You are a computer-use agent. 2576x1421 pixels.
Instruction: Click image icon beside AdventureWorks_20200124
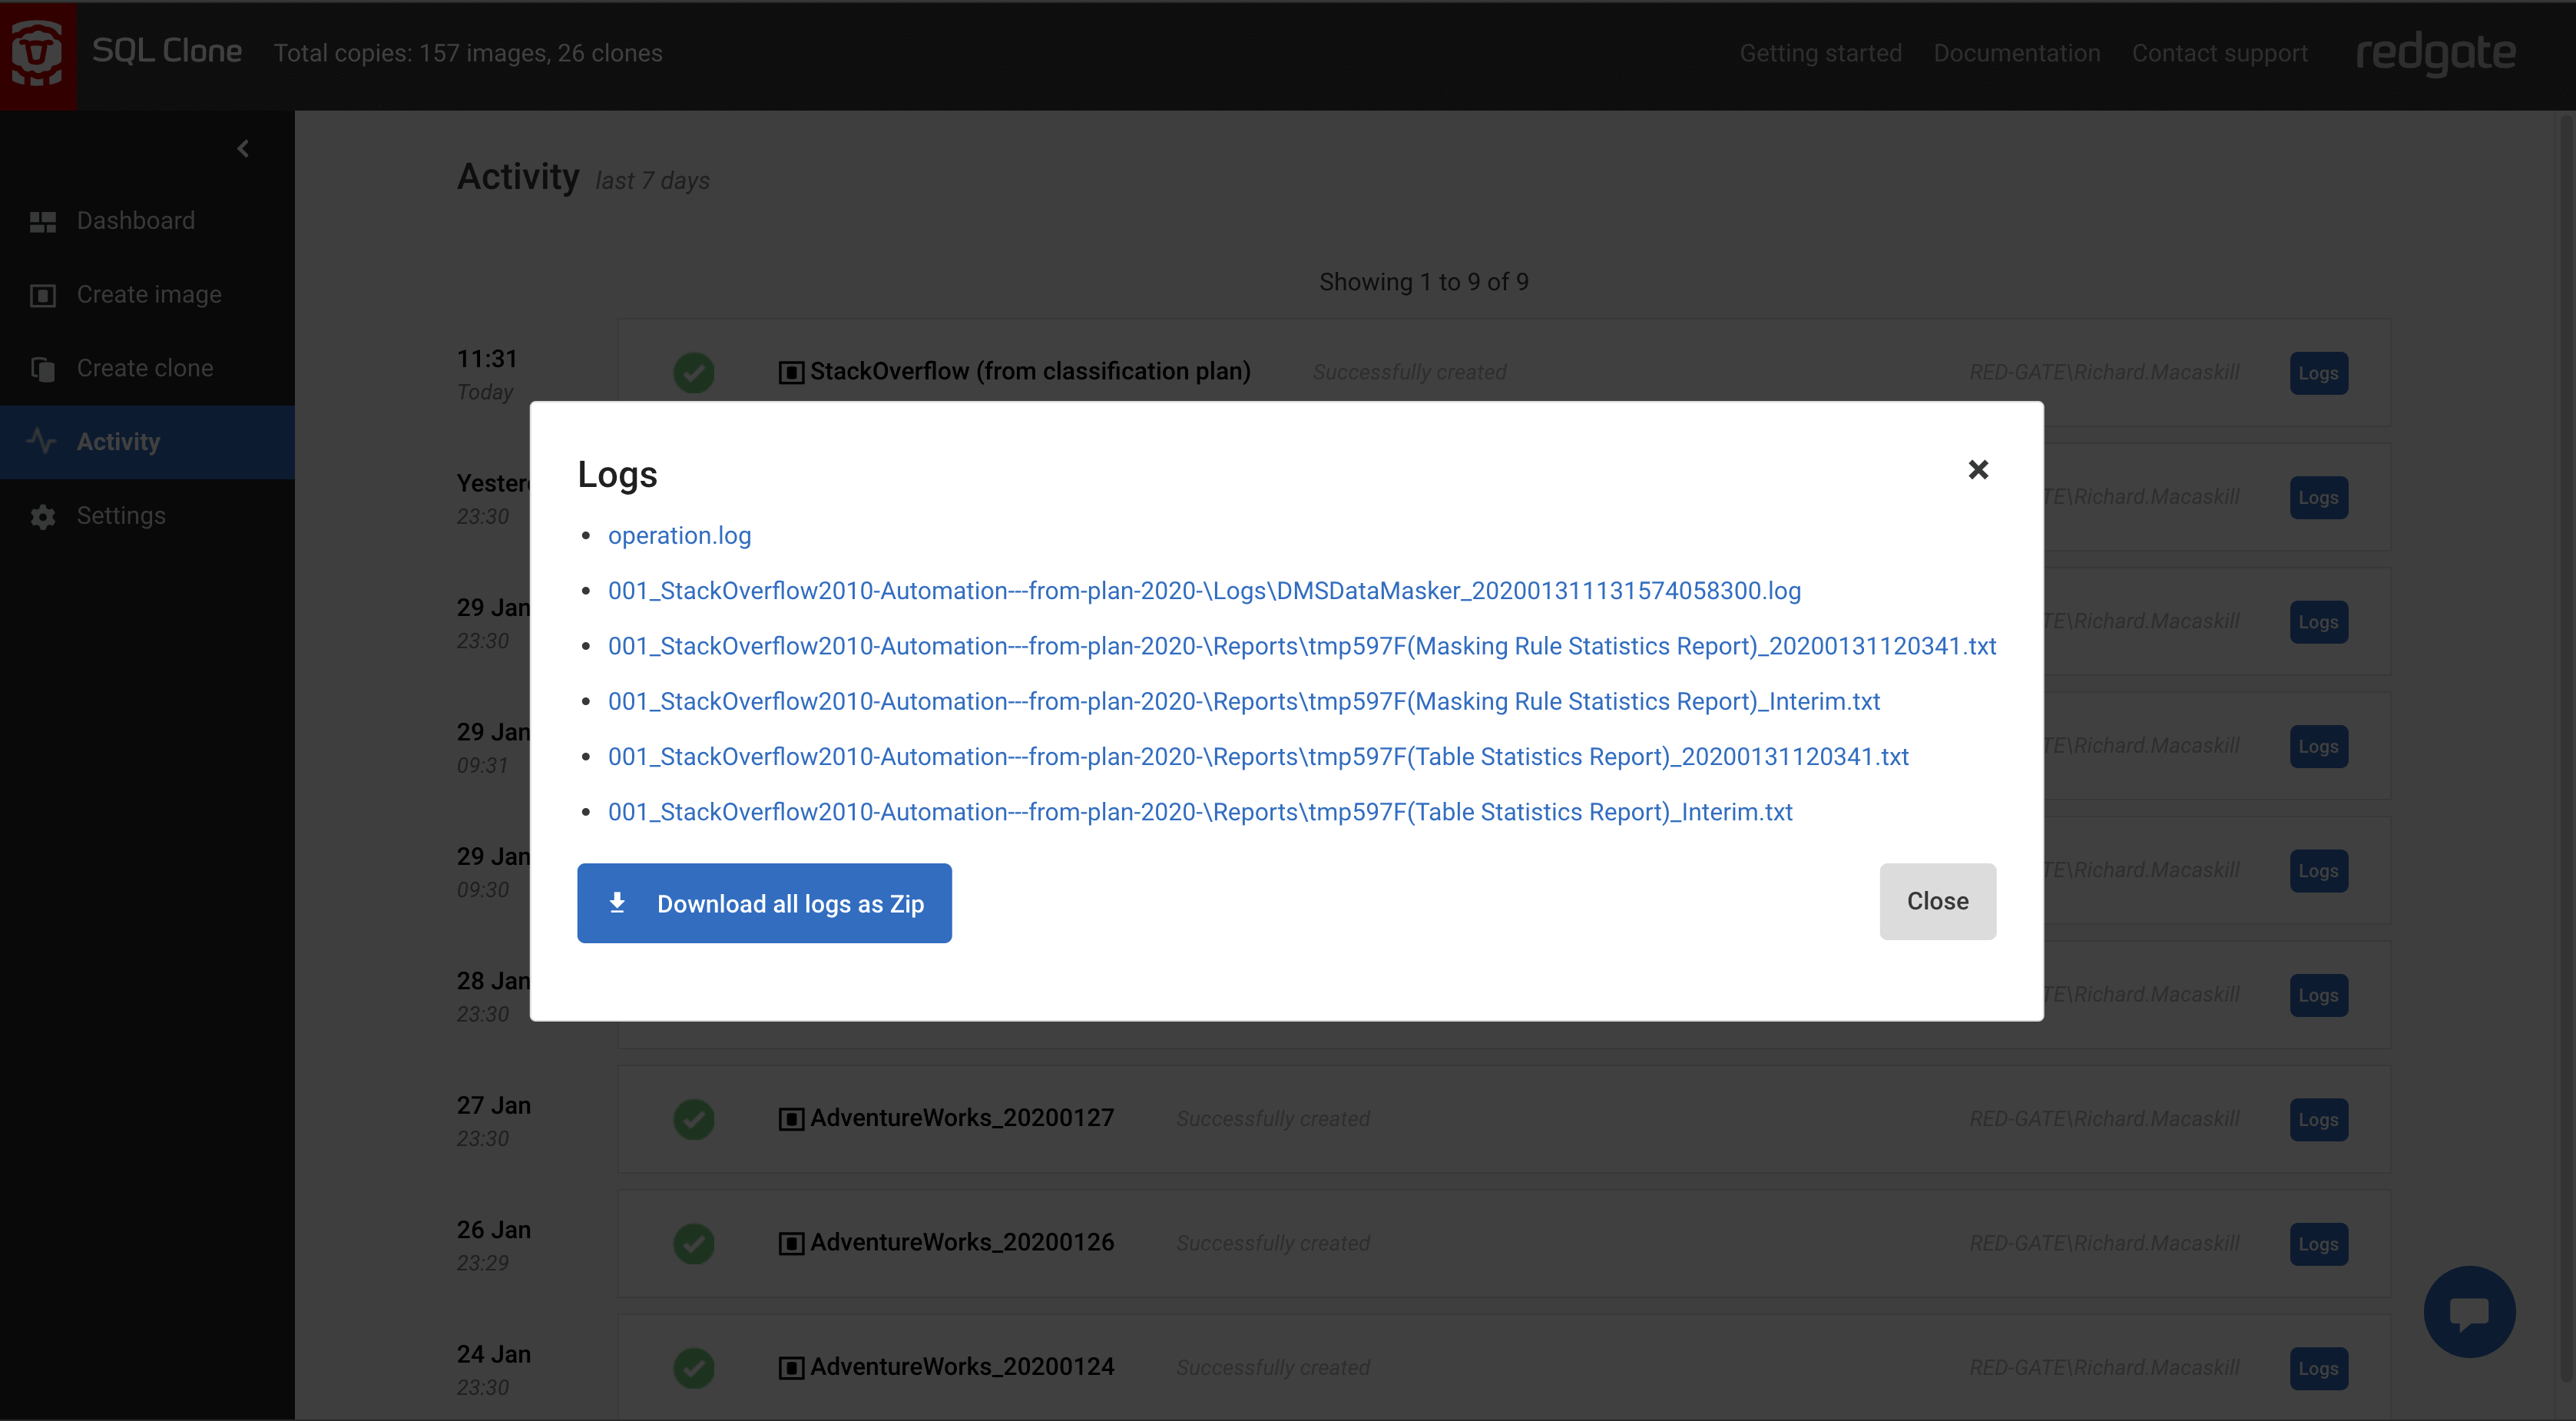(x=791, y=1368)
